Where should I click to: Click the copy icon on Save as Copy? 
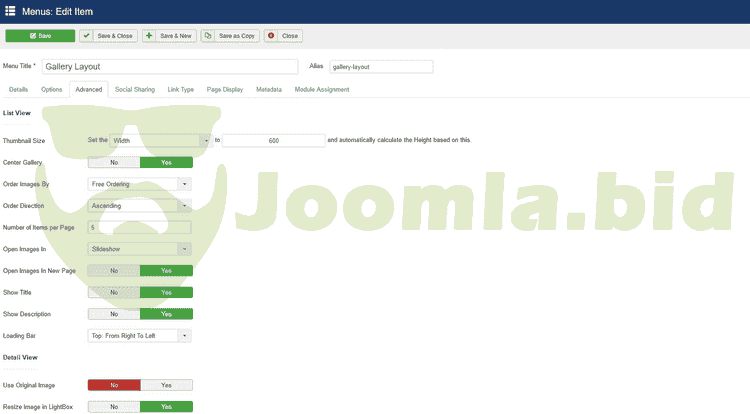(x=208, y=36)
